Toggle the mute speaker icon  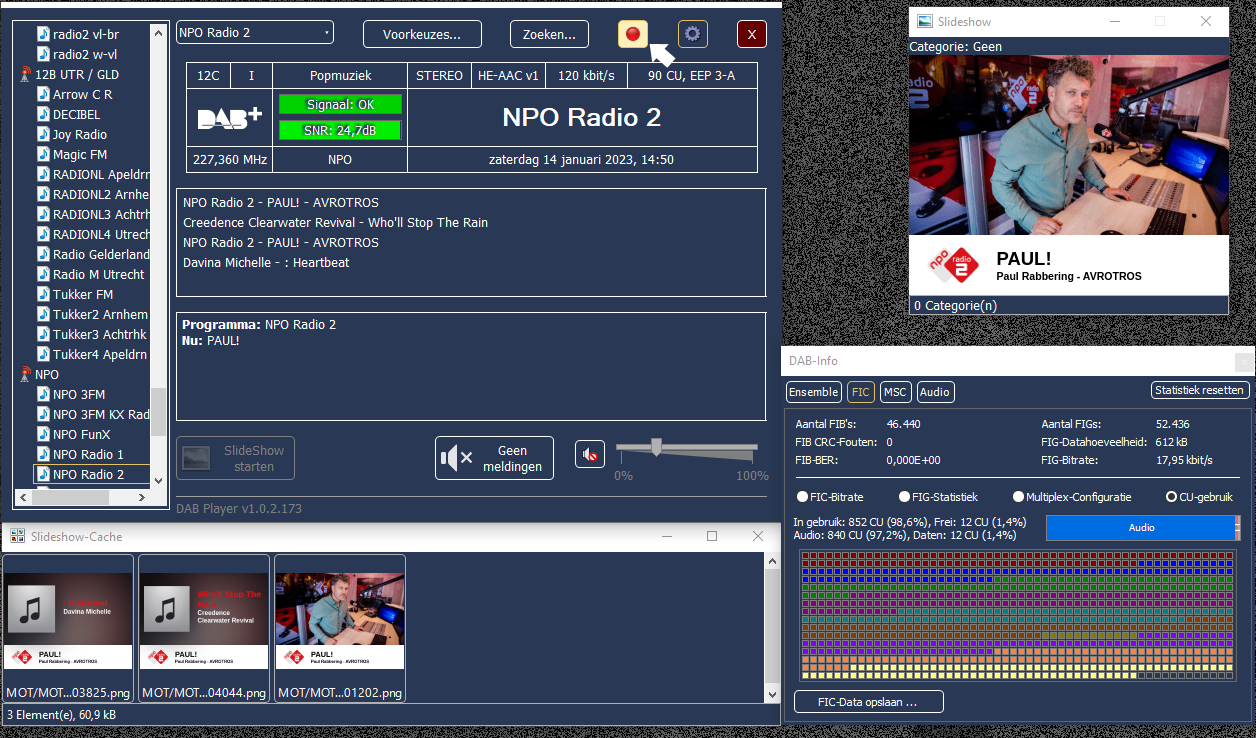coord(590,455)
